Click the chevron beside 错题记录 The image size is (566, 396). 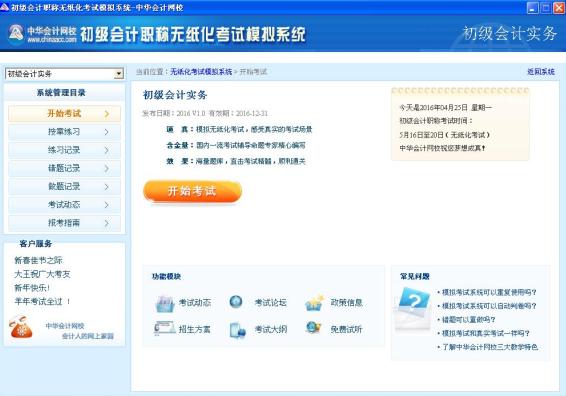(106, 168)
